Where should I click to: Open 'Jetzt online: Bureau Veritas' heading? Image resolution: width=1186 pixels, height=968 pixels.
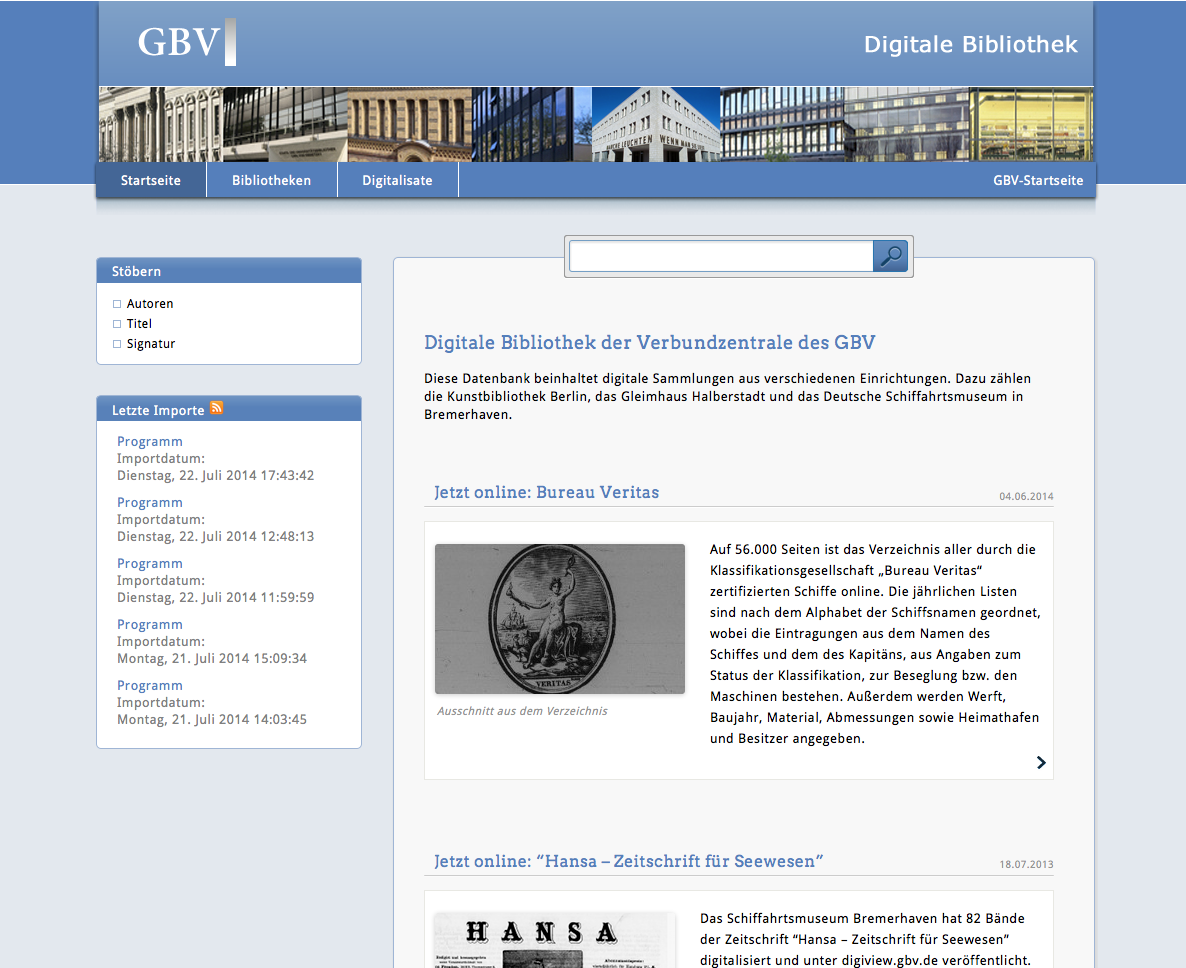coord(546,492)
